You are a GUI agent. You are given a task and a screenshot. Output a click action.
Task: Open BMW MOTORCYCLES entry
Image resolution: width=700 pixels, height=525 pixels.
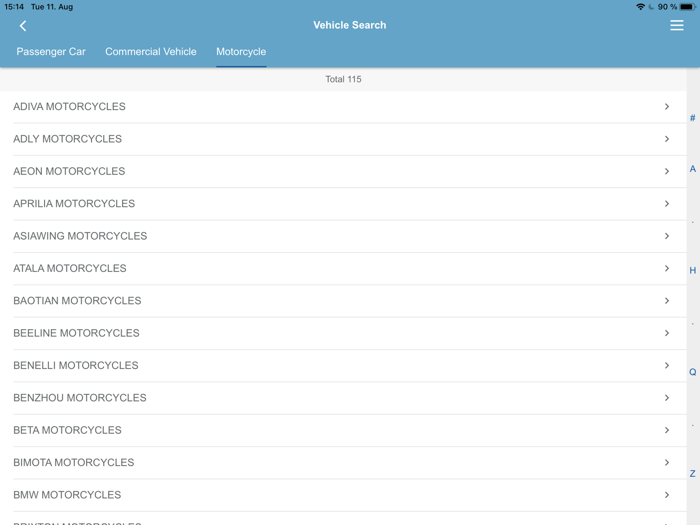[x=343, y=495]
